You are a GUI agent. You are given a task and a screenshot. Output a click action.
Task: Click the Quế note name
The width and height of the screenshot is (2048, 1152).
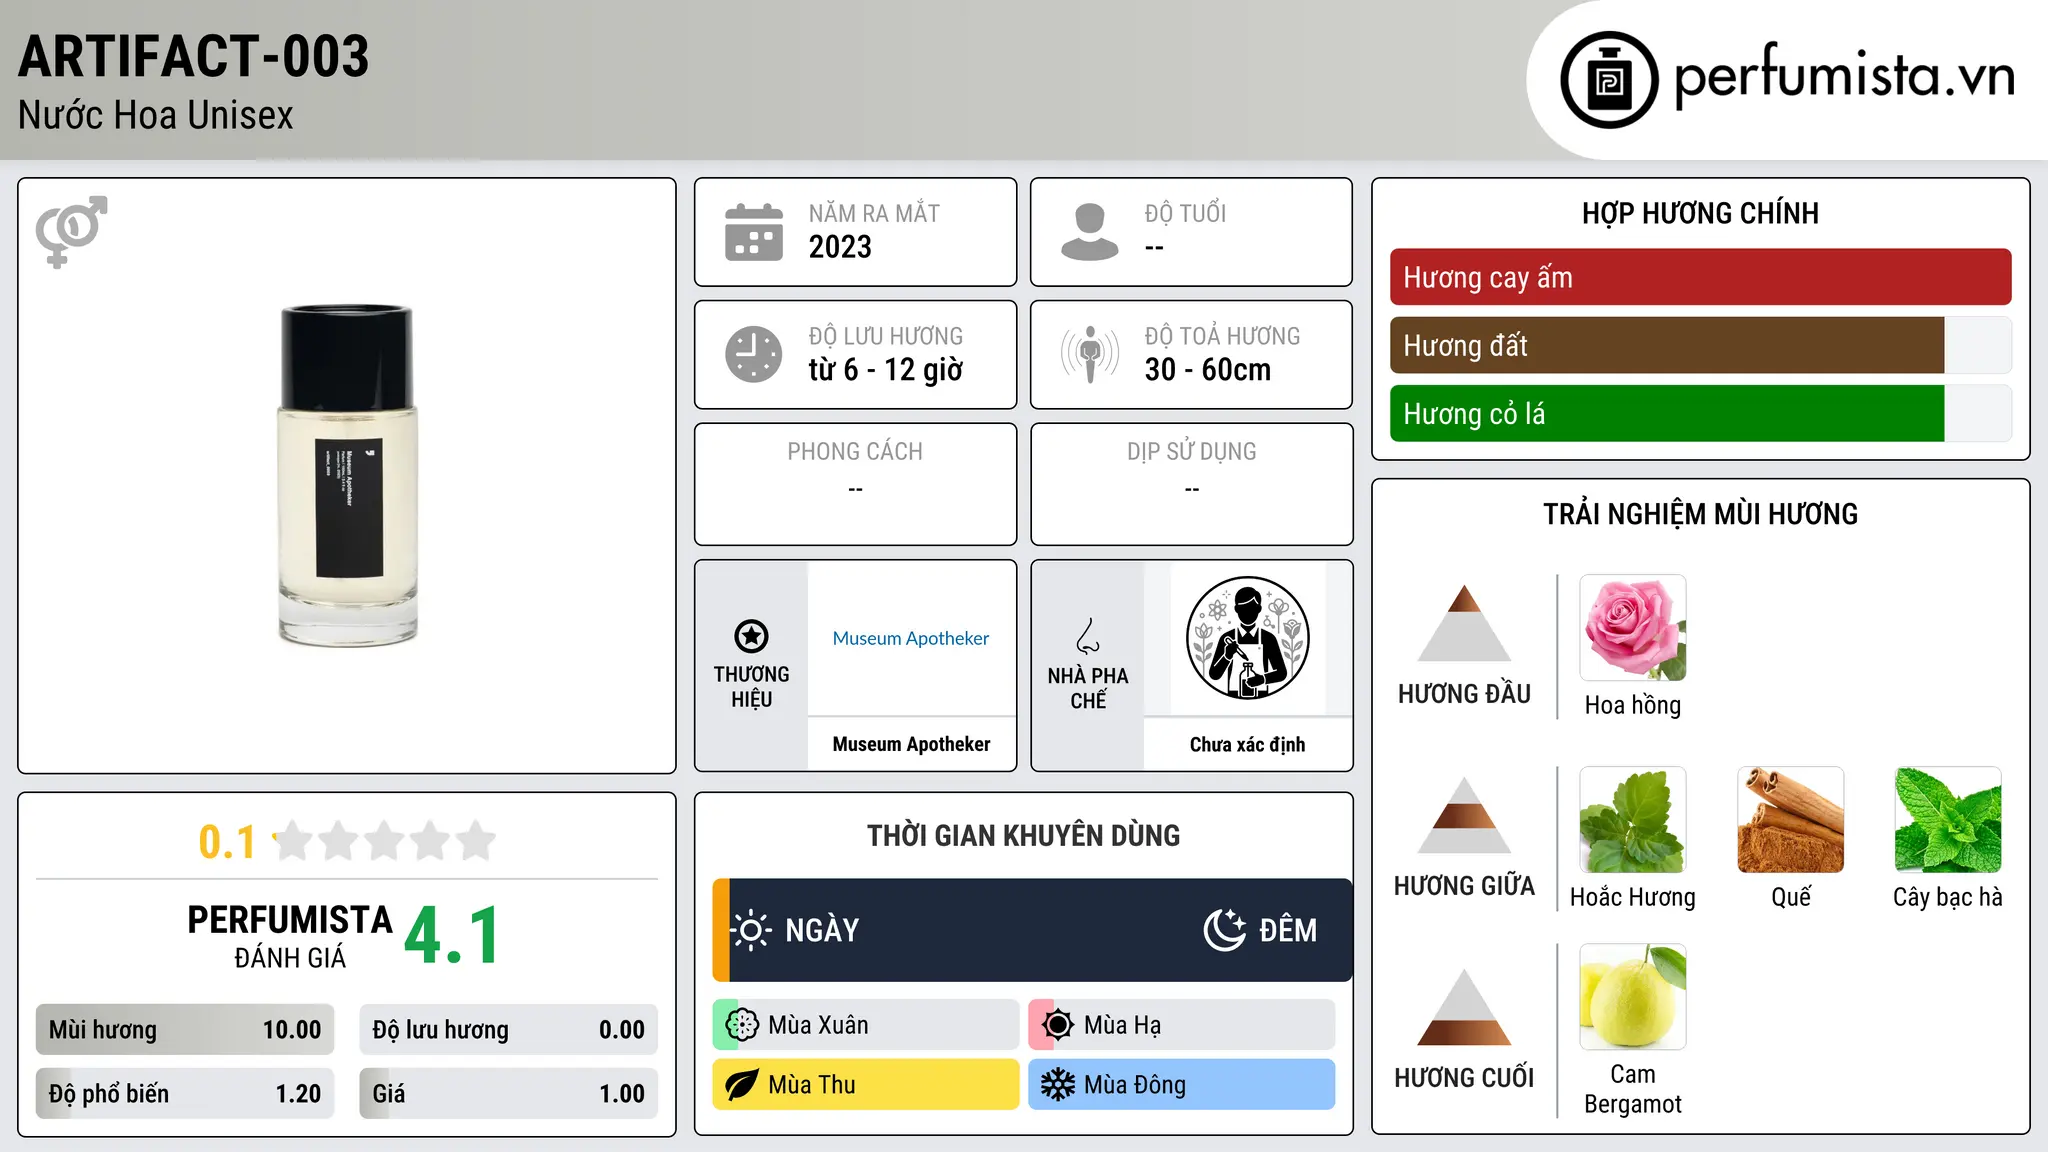1791,897
